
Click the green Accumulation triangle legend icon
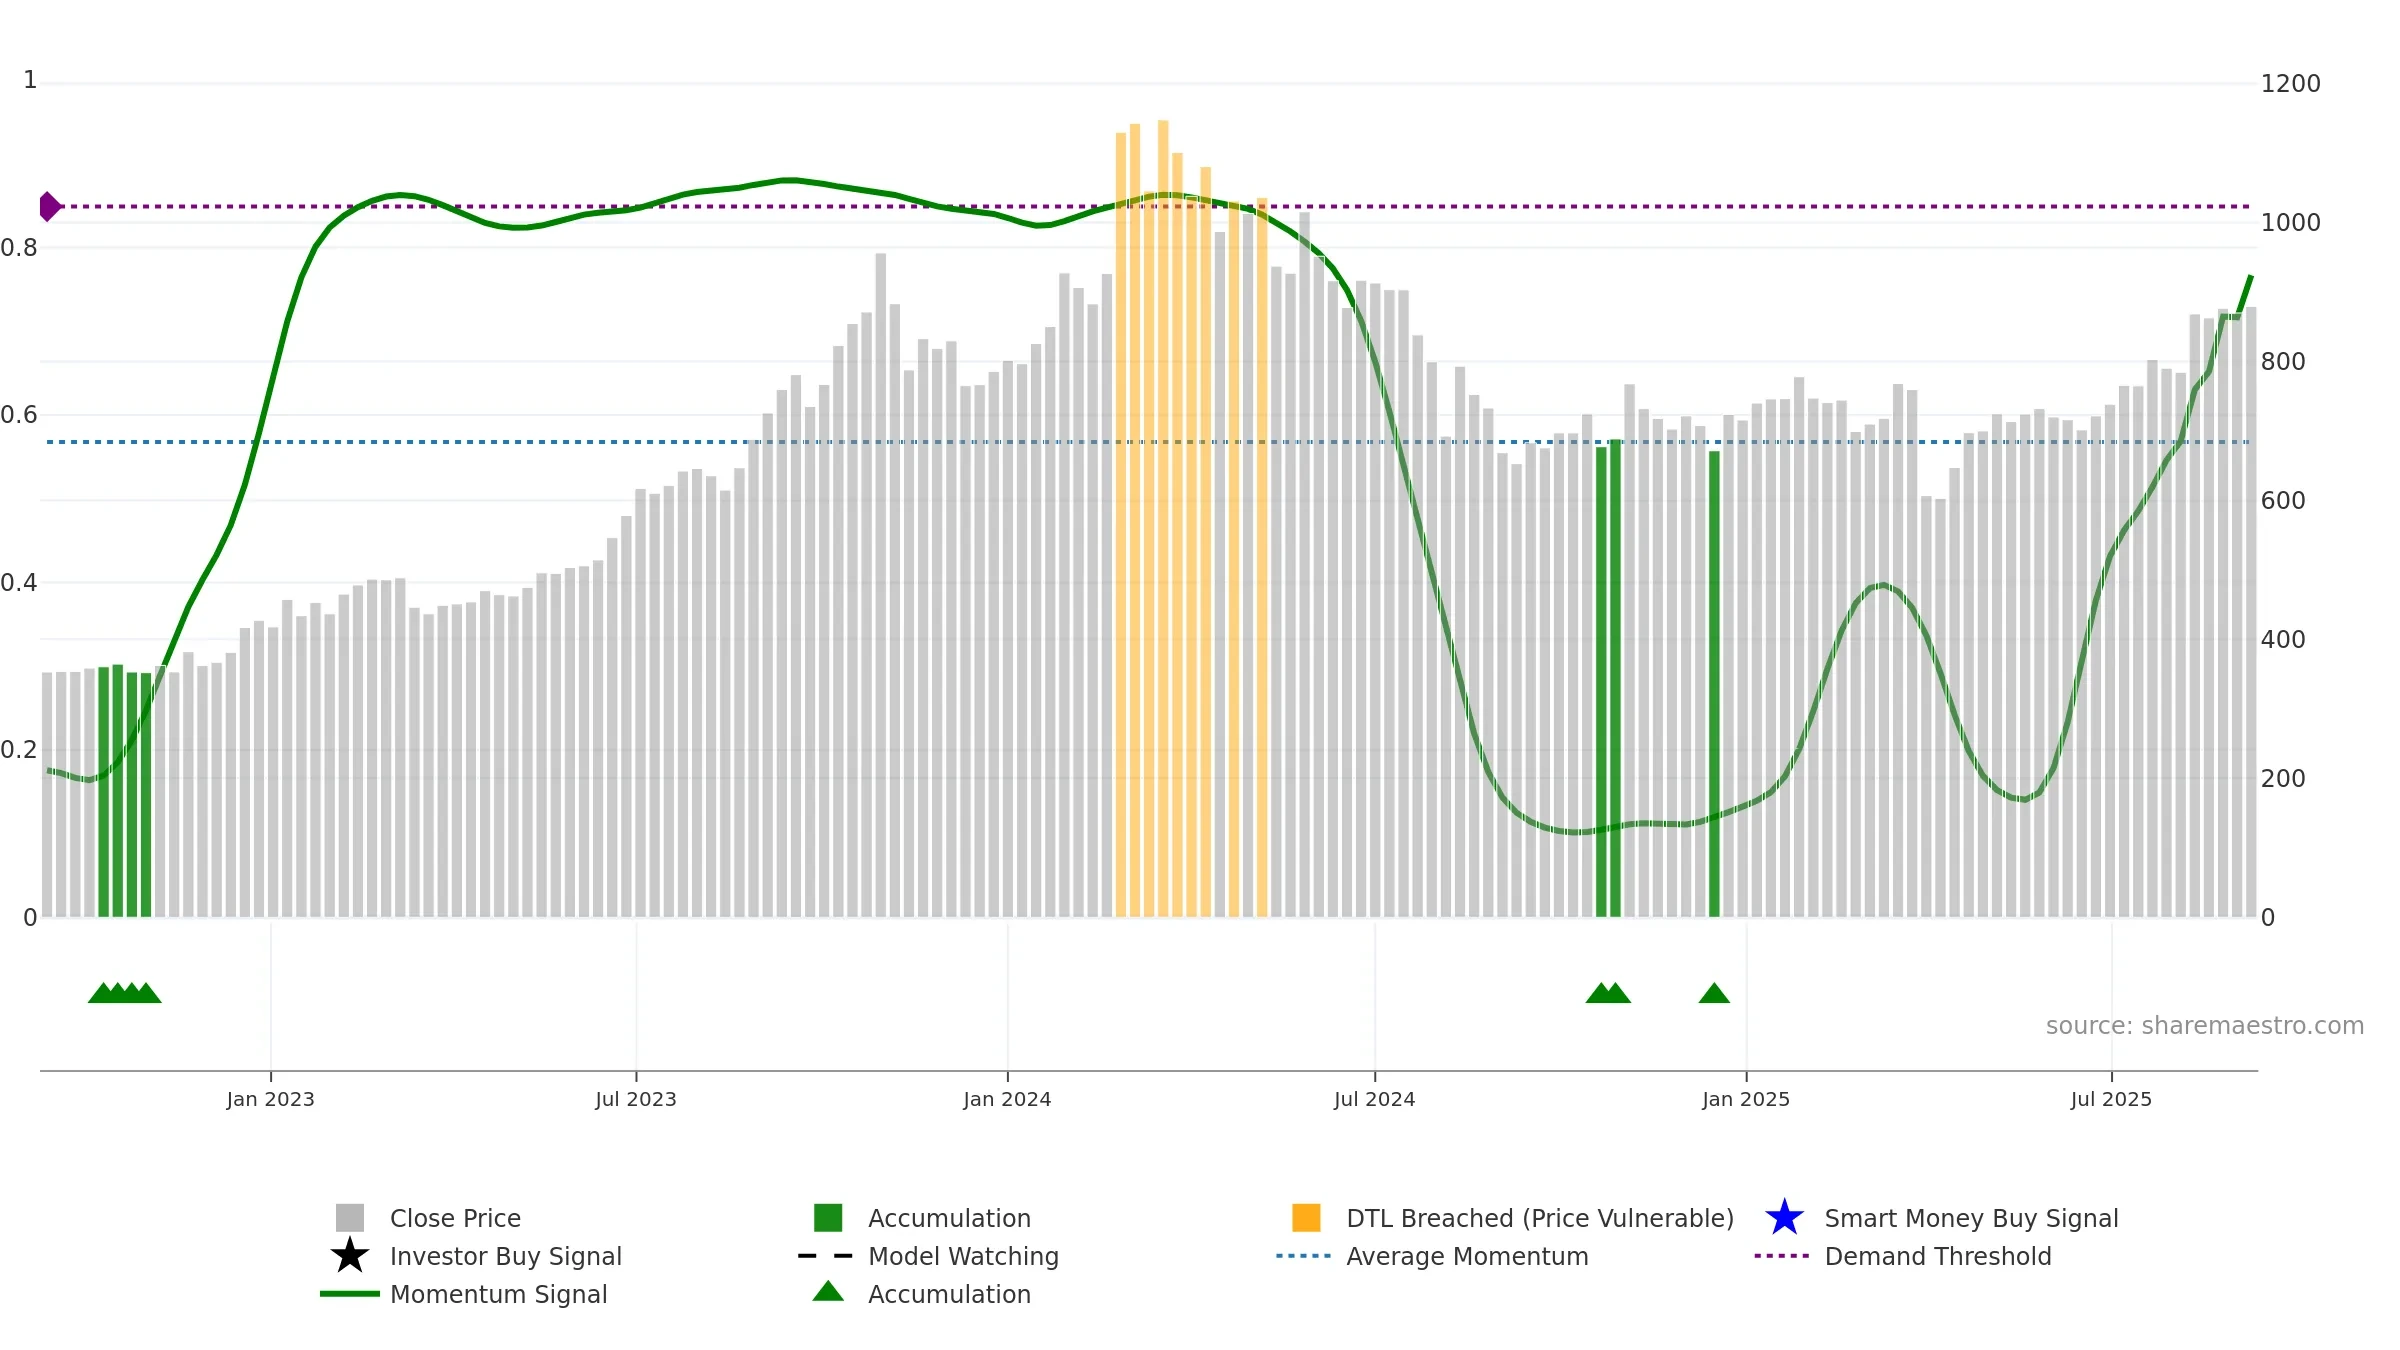(x=828, y=1292)
